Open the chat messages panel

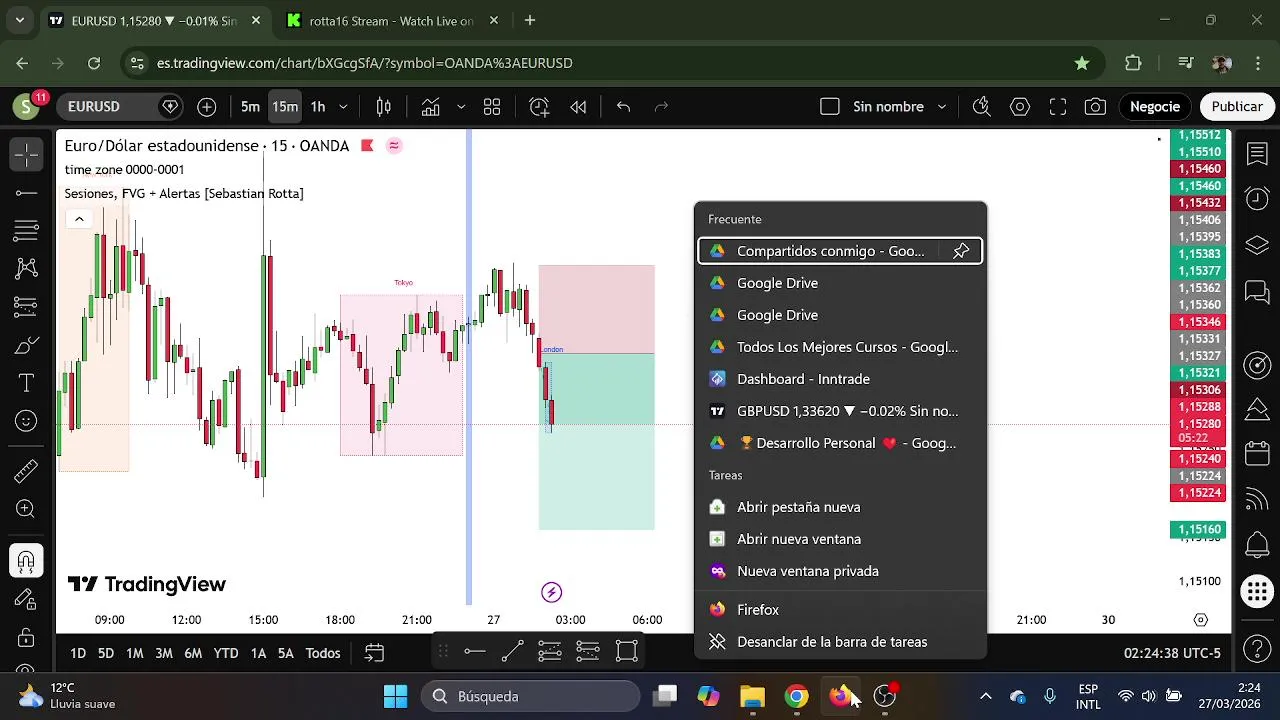click(x=1257, y=292)
